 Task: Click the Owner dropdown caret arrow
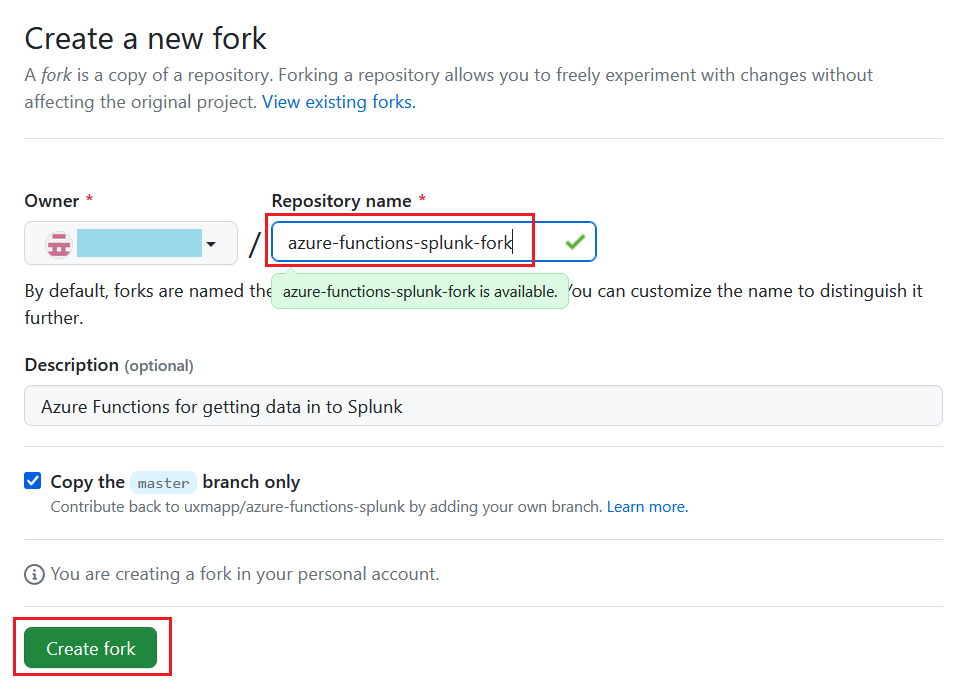click(211, 243)
